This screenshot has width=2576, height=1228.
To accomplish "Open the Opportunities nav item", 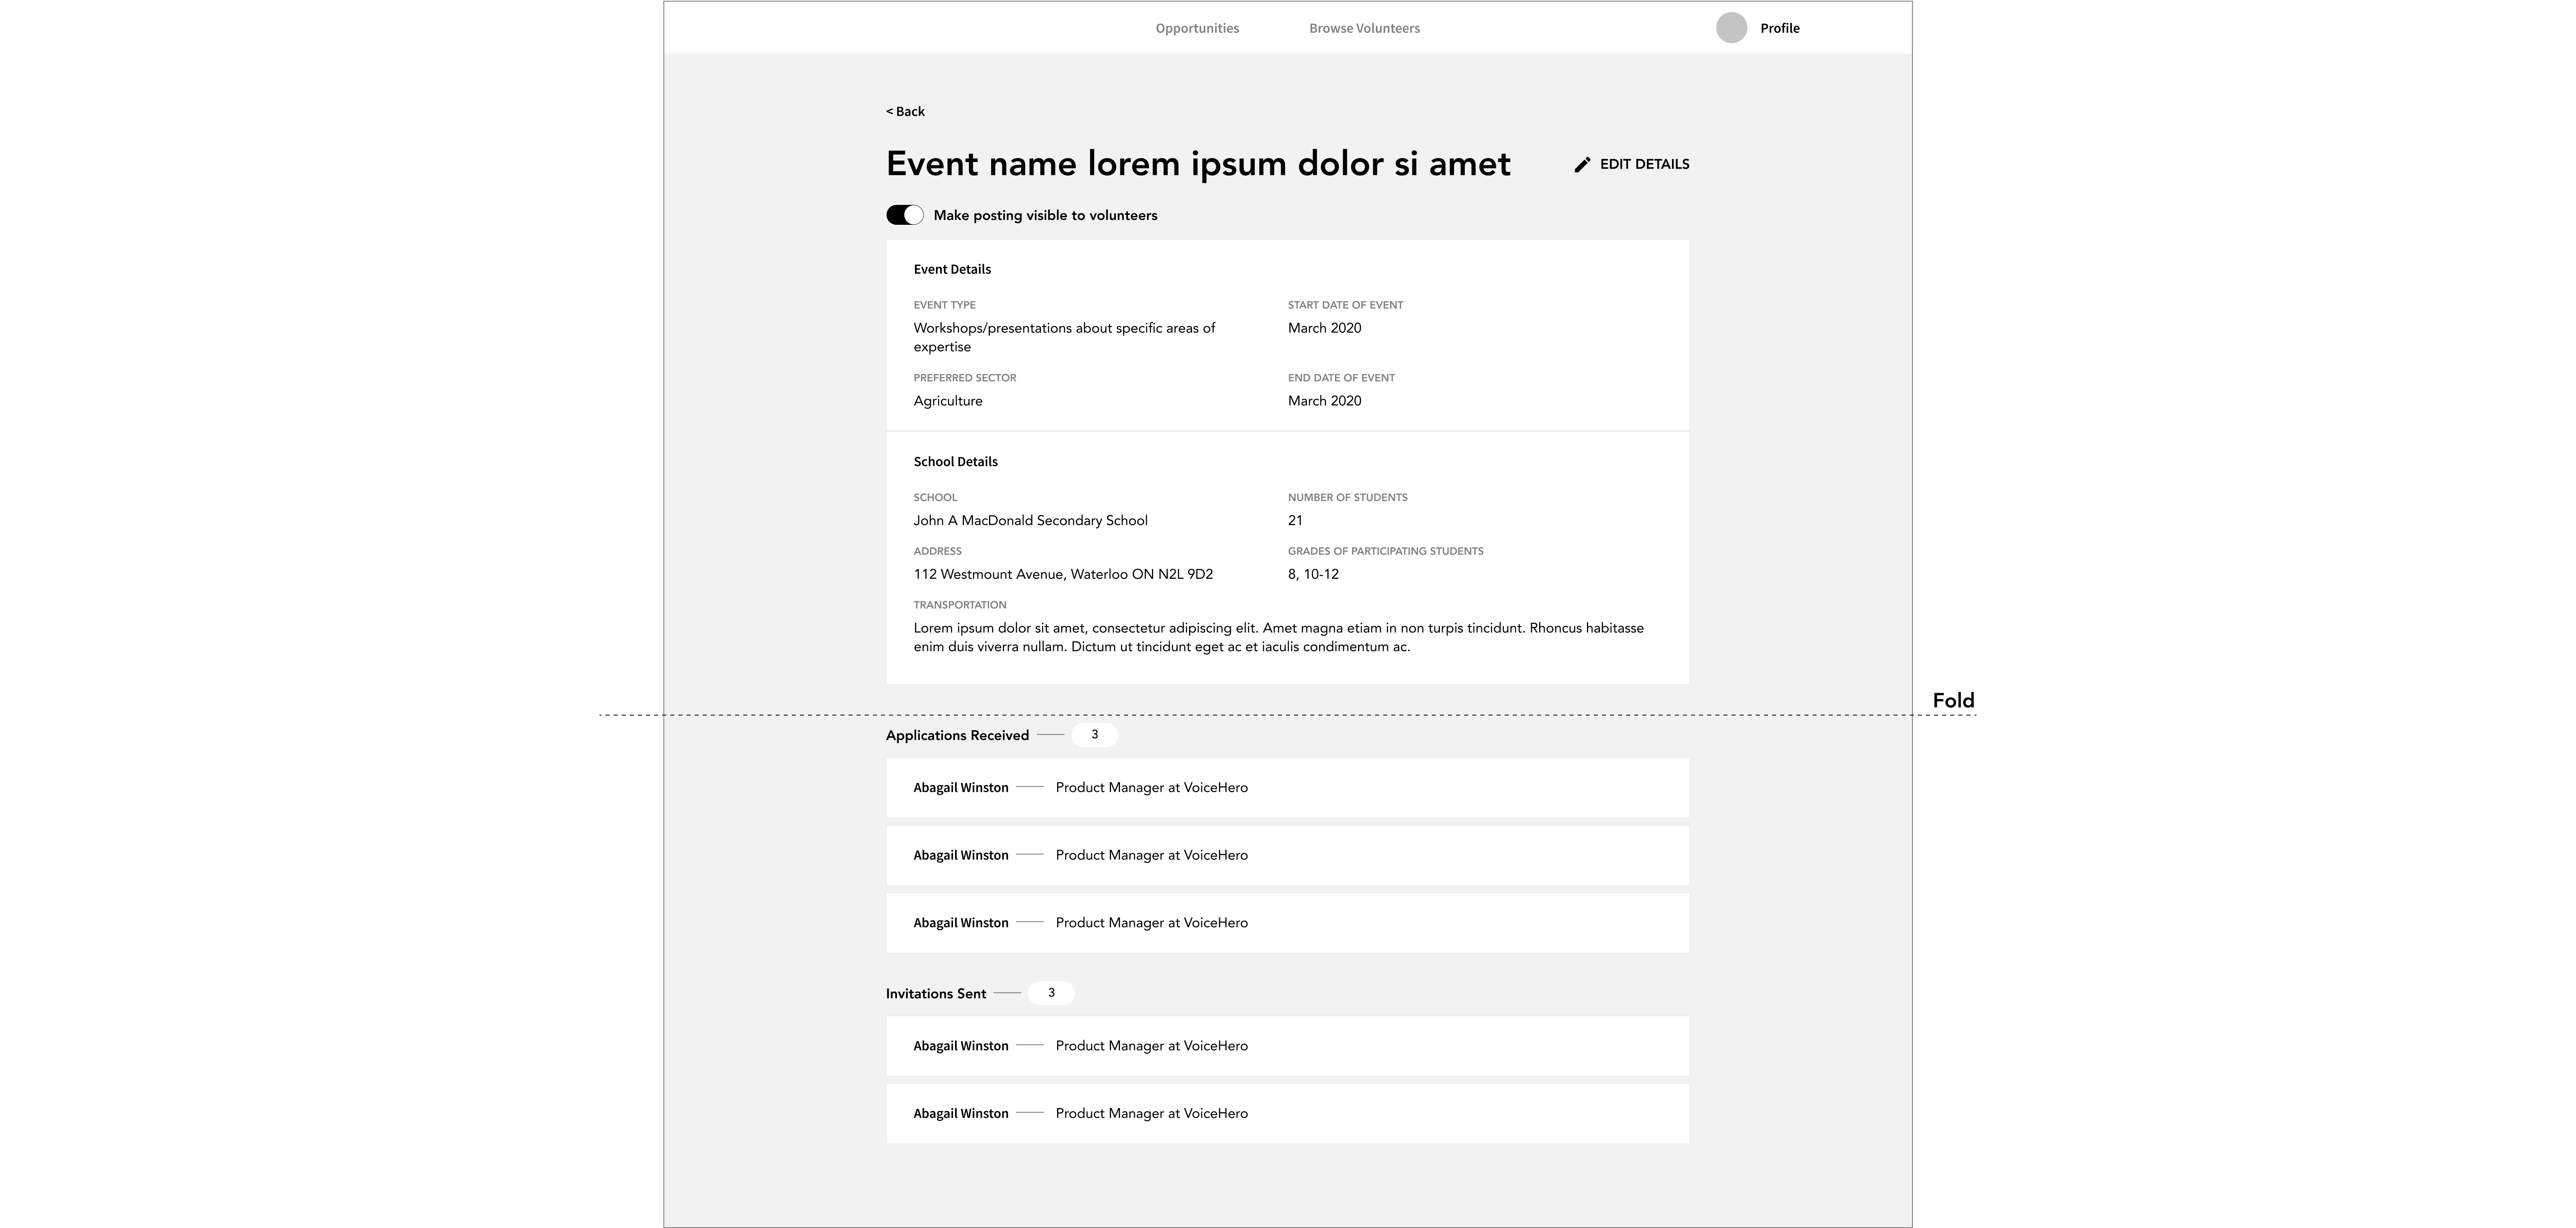I will point(1197,28).
